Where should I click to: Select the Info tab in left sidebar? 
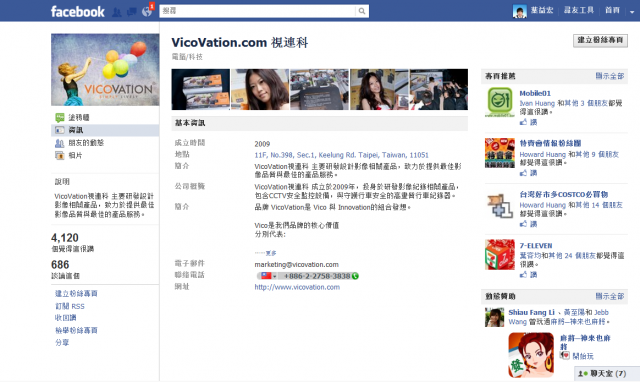[105, 130]
